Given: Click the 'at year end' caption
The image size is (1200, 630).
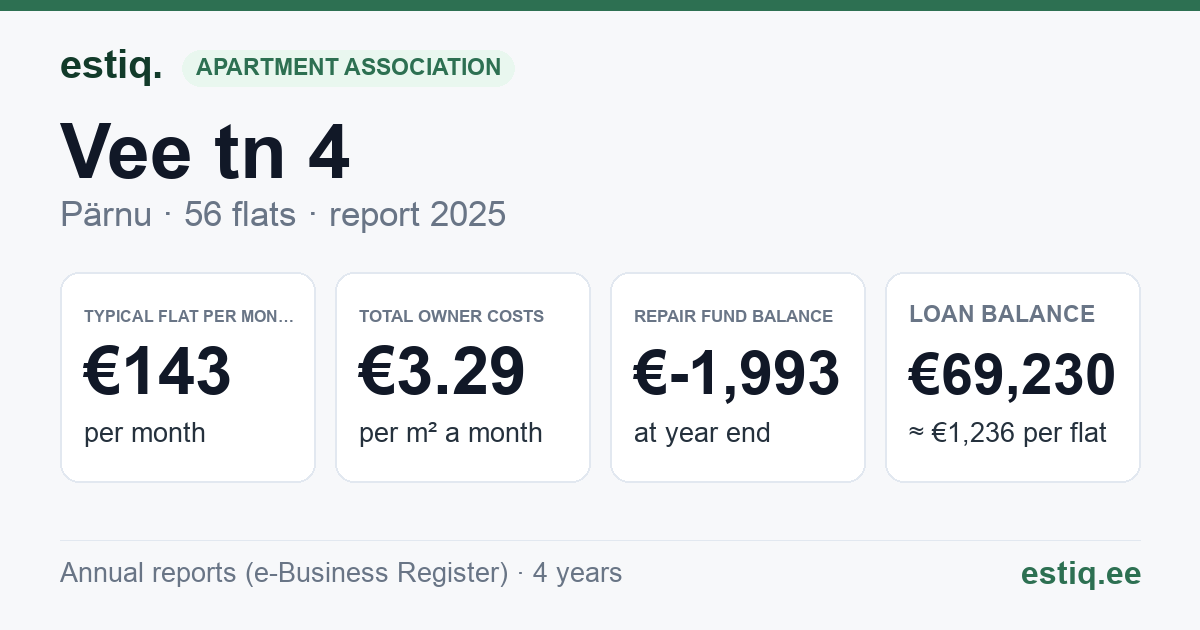Looking at the screenshot, I should click(702, 433).
